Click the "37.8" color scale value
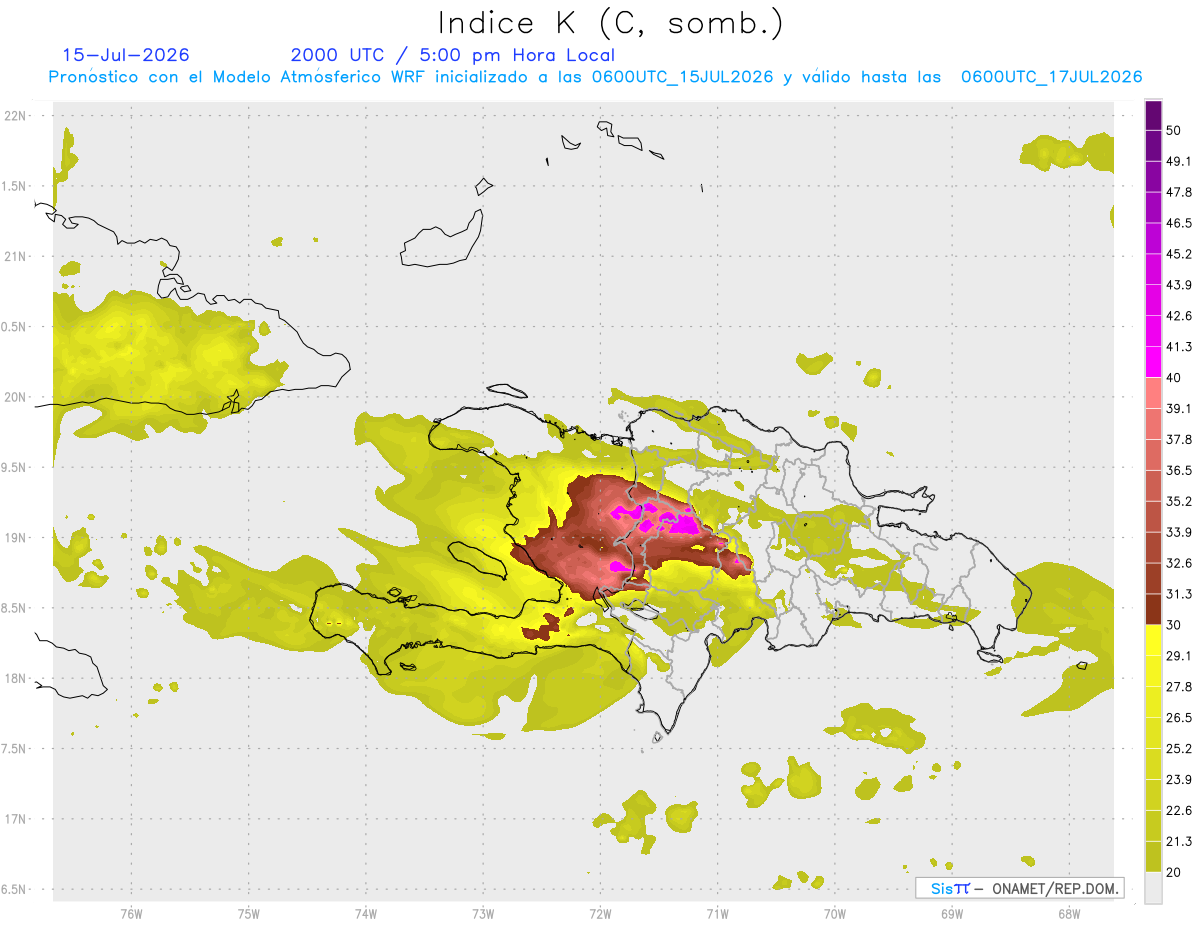The height and width of the screenshot is (927, 1200). click(1178, 439)
